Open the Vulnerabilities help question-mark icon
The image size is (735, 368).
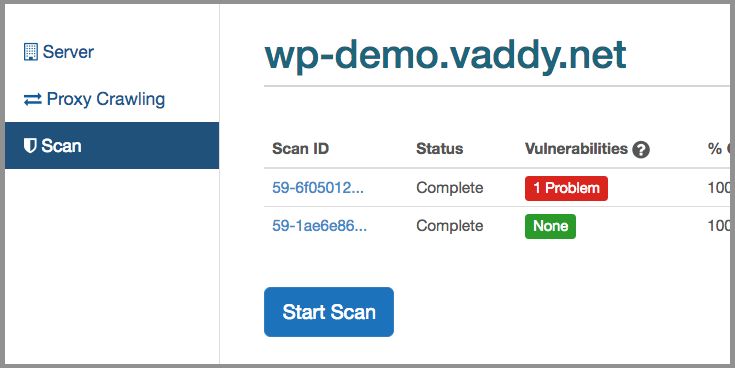pyautogui.click(x=641, y=150)
